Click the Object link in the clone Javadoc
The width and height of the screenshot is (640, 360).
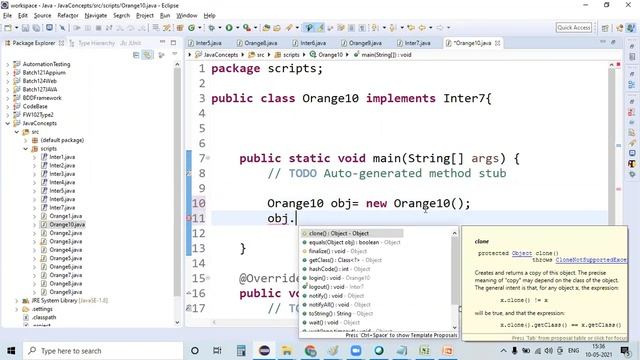pyautogui.click(x=522, y=253)
